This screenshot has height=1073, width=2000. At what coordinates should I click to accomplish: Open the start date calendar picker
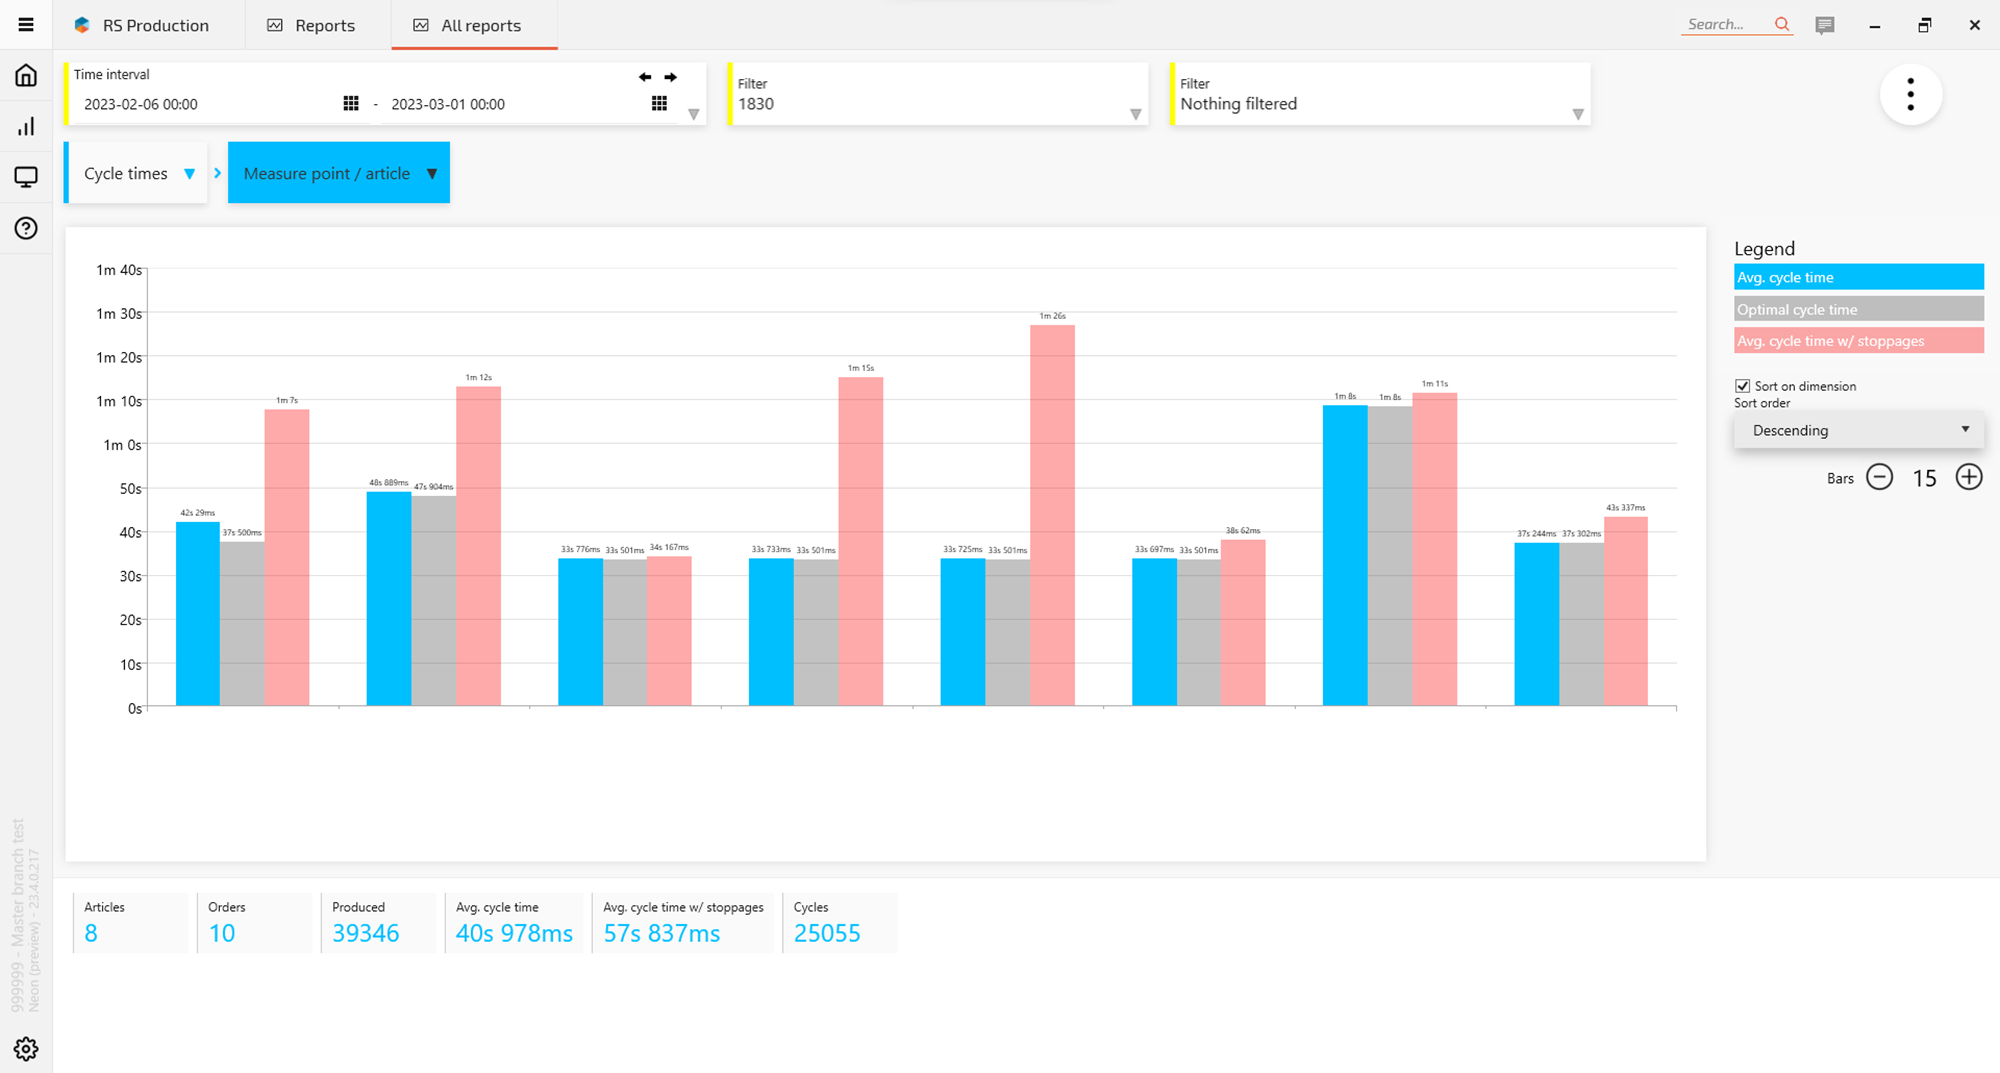[351, 104]
